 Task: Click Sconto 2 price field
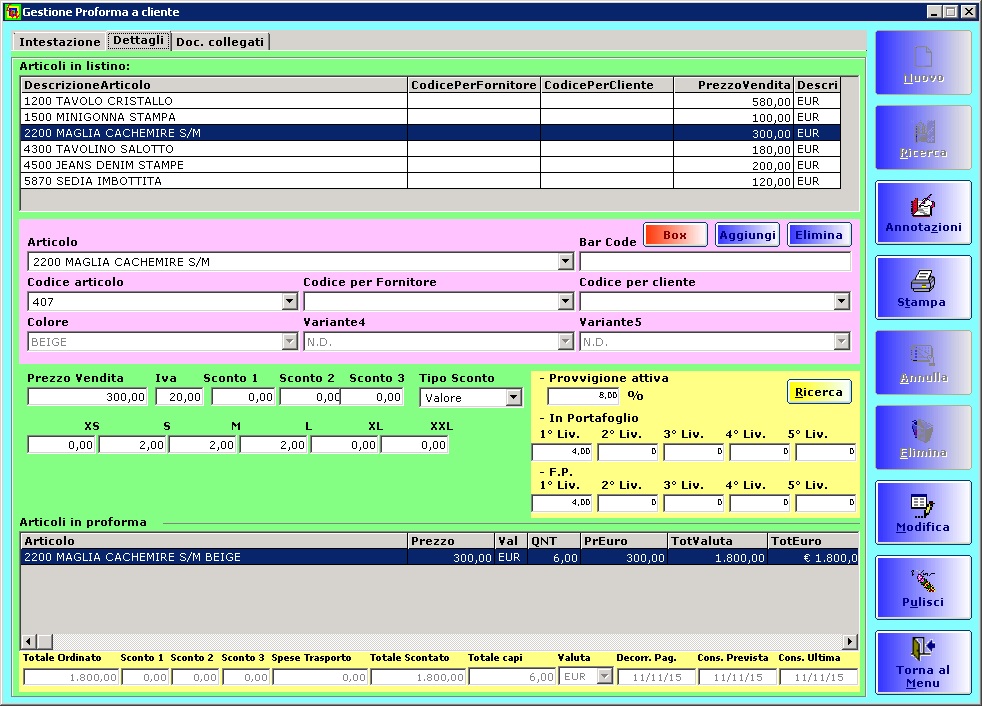(310, 397)
